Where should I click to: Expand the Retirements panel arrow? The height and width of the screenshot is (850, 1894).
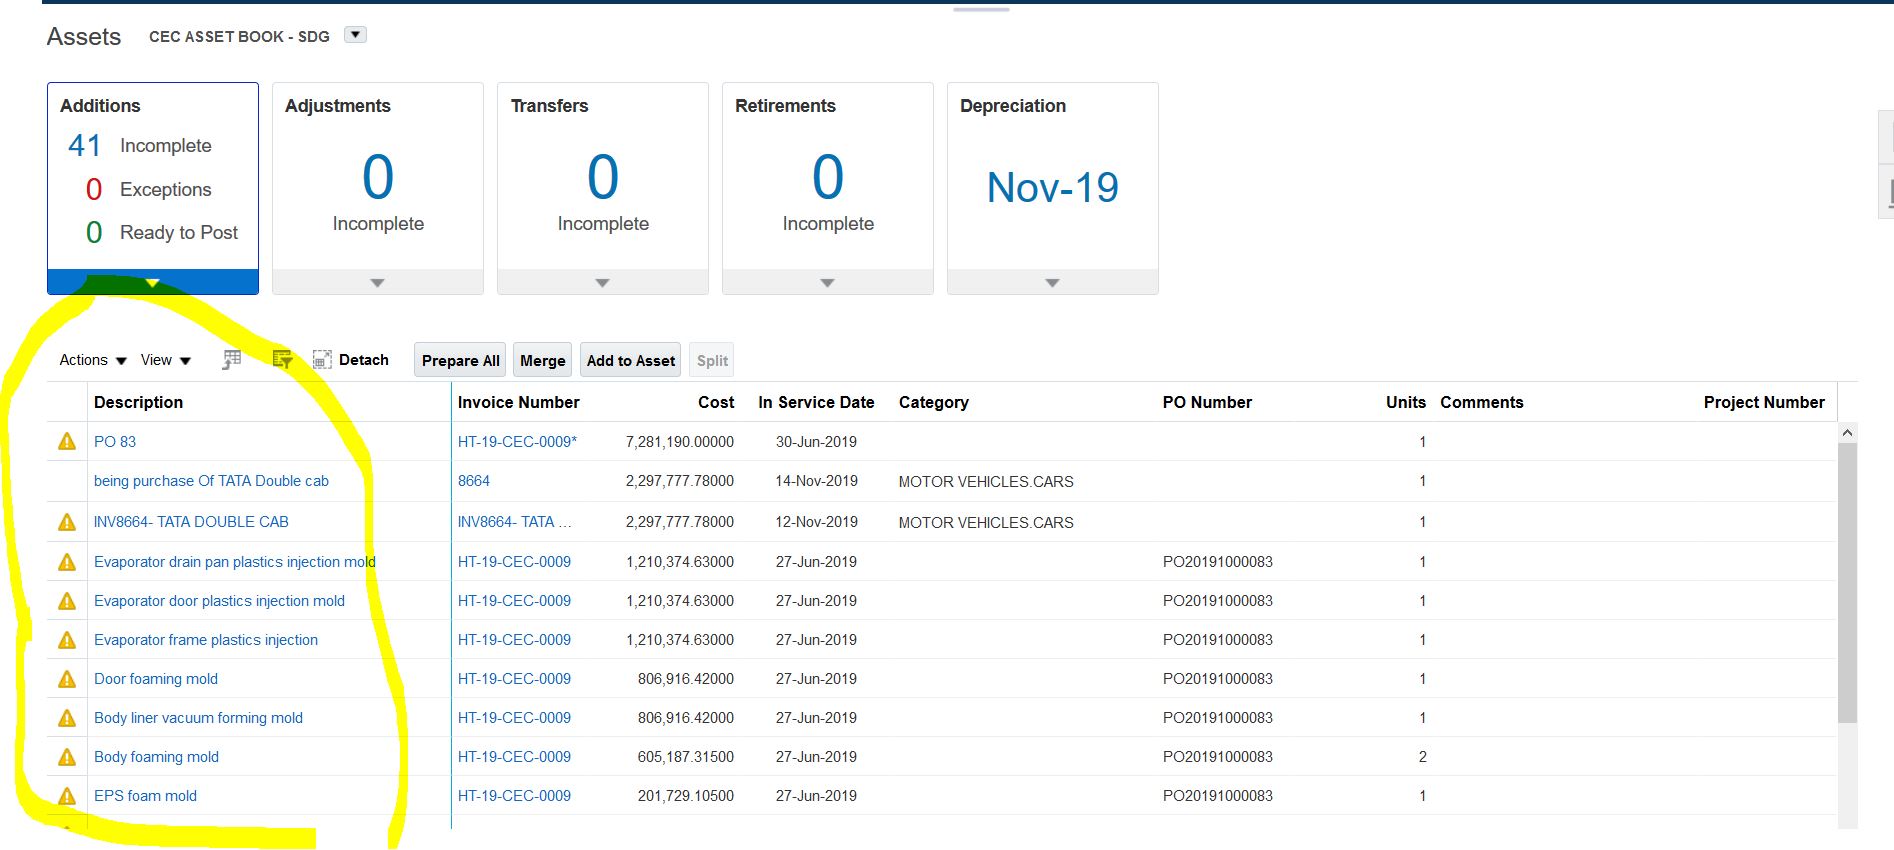(x=828, y=283)
